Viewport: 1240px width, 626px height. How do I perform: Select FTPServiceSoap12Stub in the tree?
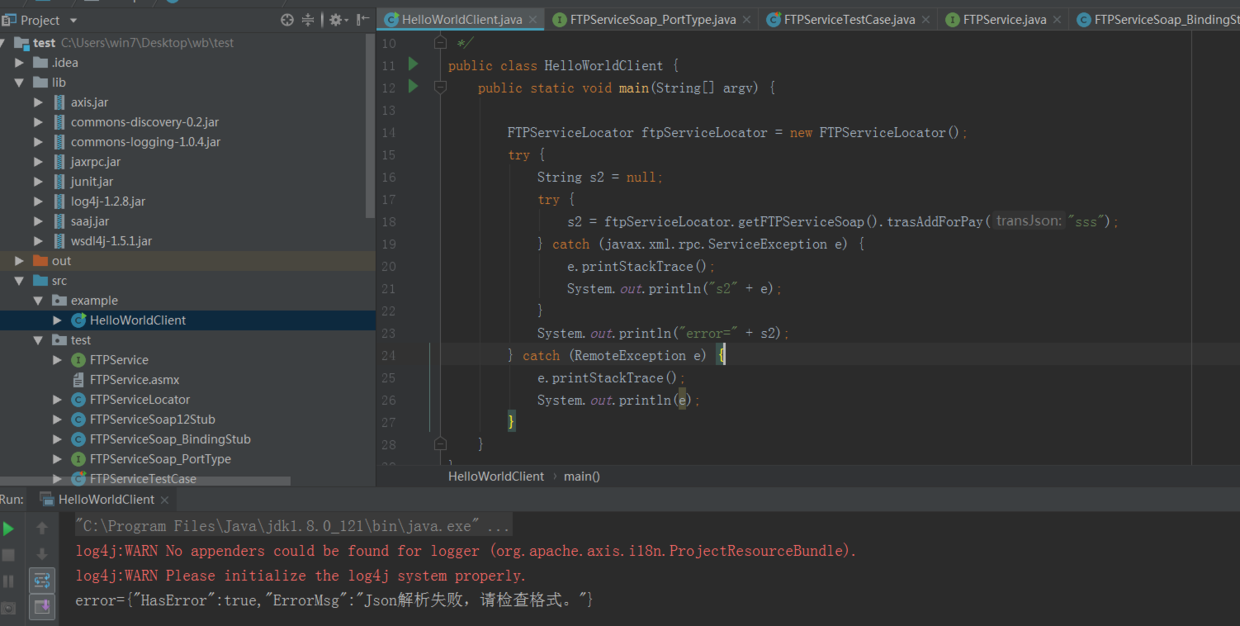pyautogui.click(x=152, y=419)
